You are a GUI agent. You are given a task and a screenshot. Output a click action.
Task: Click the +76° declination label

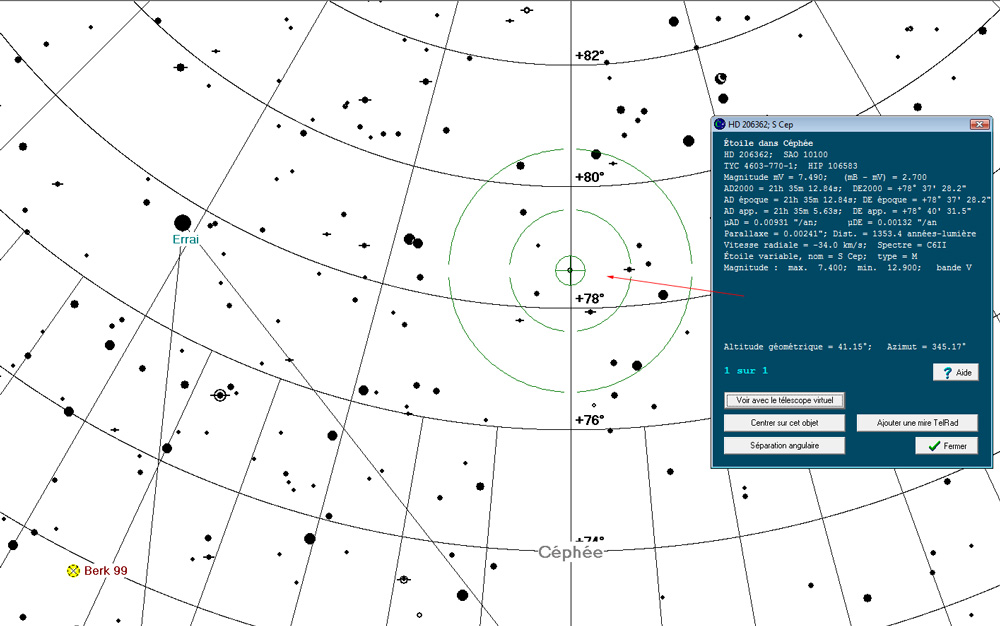[589, 419]
